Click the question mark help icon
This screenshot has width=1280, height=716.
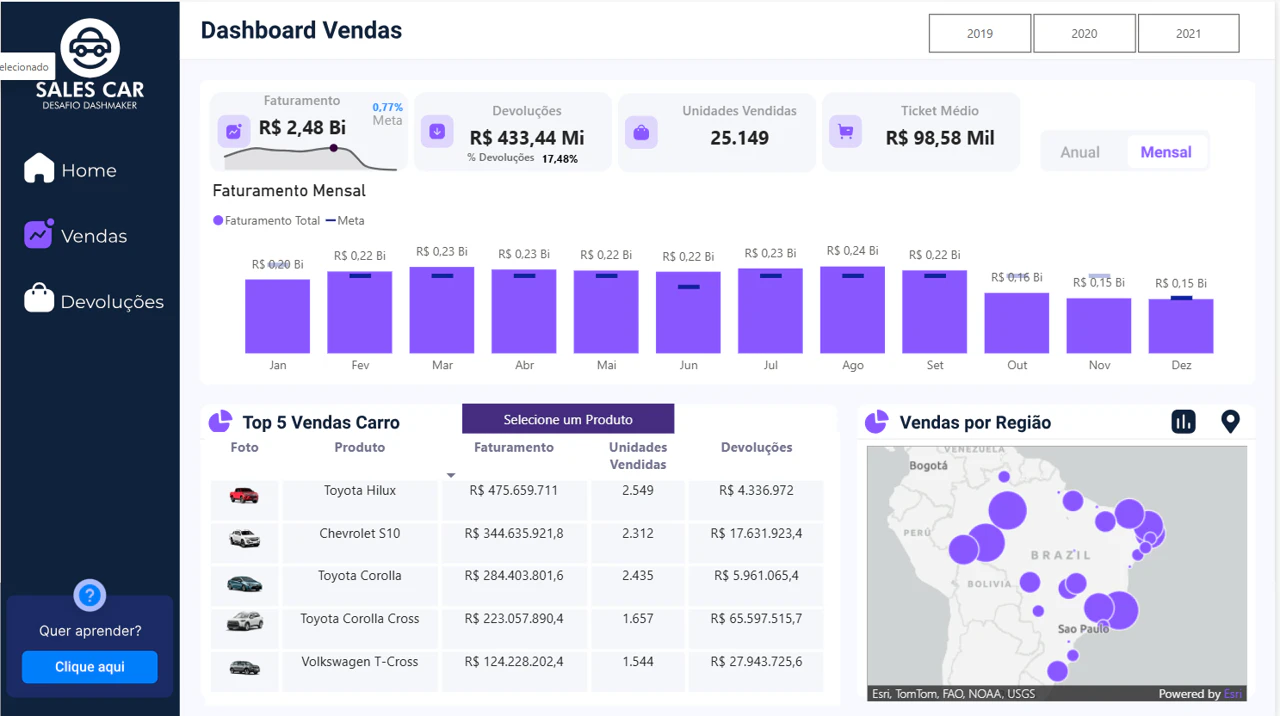click(x=90, y=597)
